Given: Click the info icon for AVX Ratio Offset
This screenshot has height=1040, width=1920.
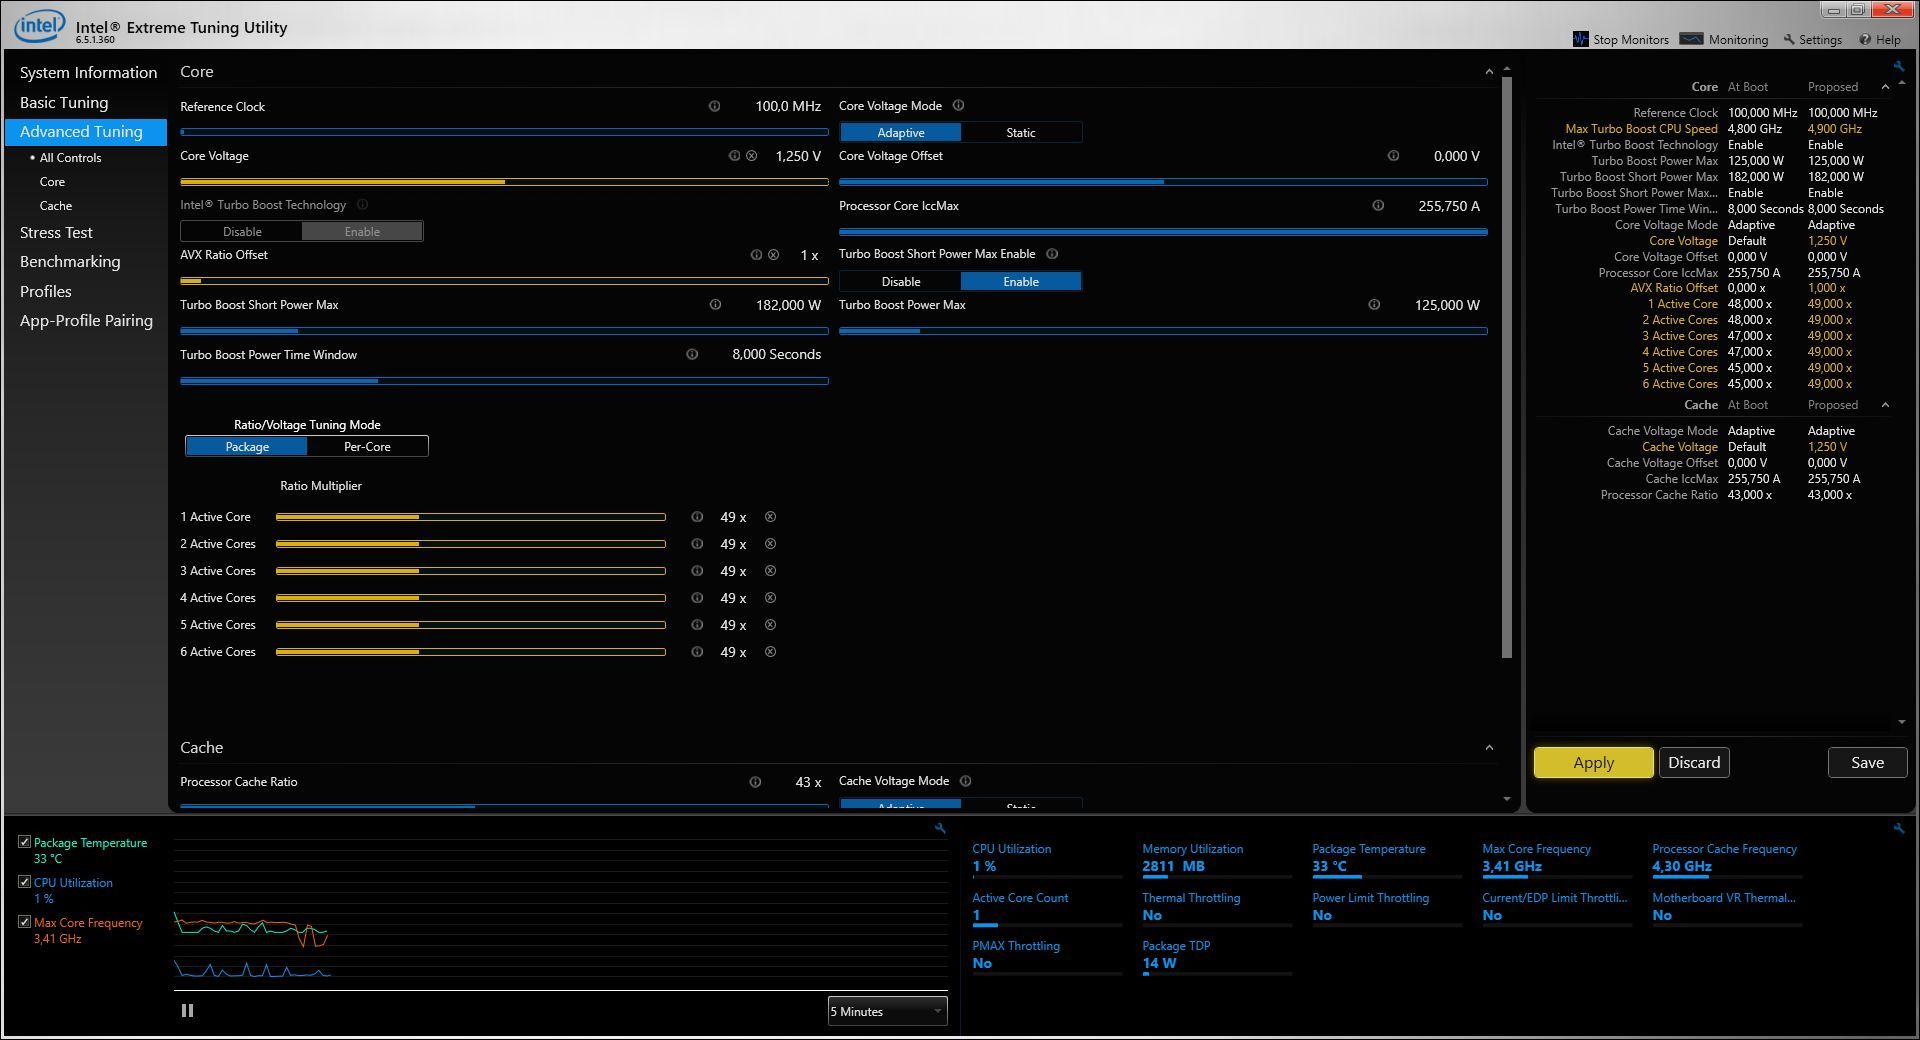Looking at the screenshot, I should pos(756,255).
